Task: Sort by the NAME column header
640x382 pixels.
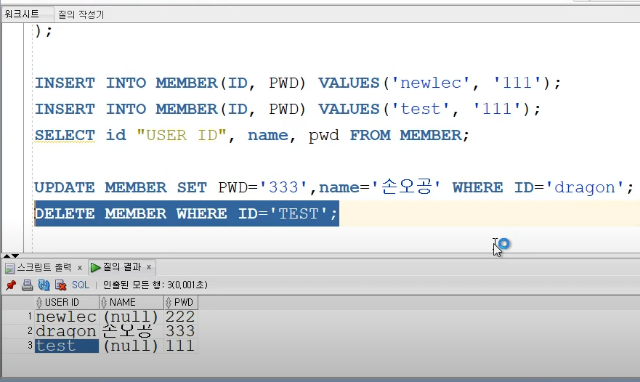Action: click(131, 302)
